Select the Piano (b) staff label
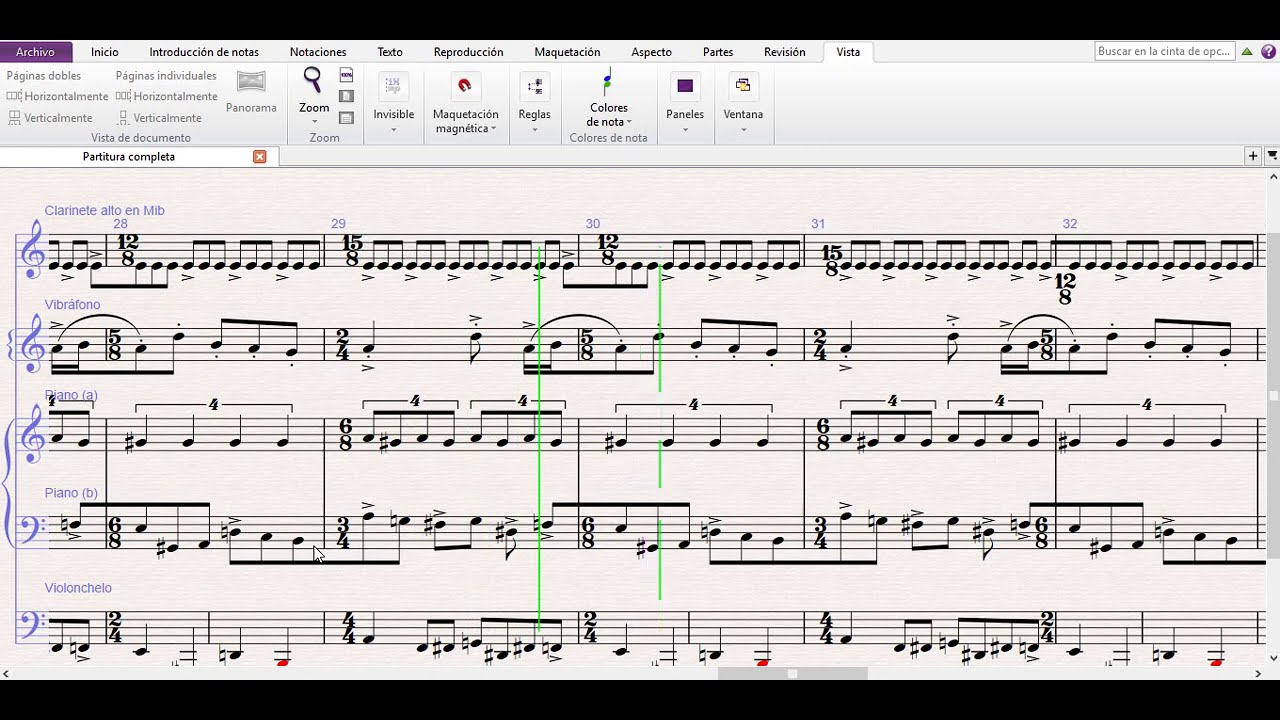Image resolution: width=1280 pixels, height=720 pixels. 71,493
